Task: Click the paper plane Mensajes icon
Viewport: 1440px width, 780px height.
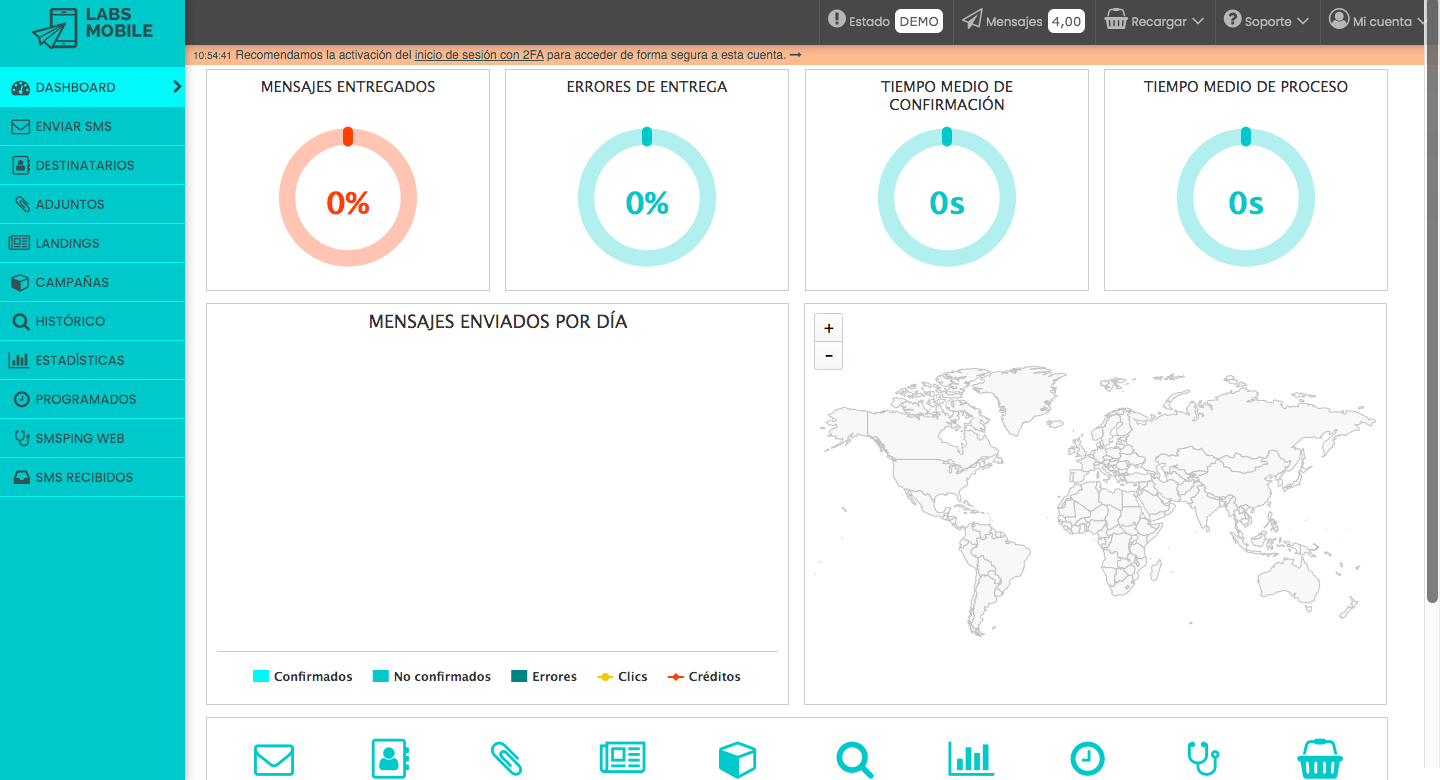Action: click(972, 20)
